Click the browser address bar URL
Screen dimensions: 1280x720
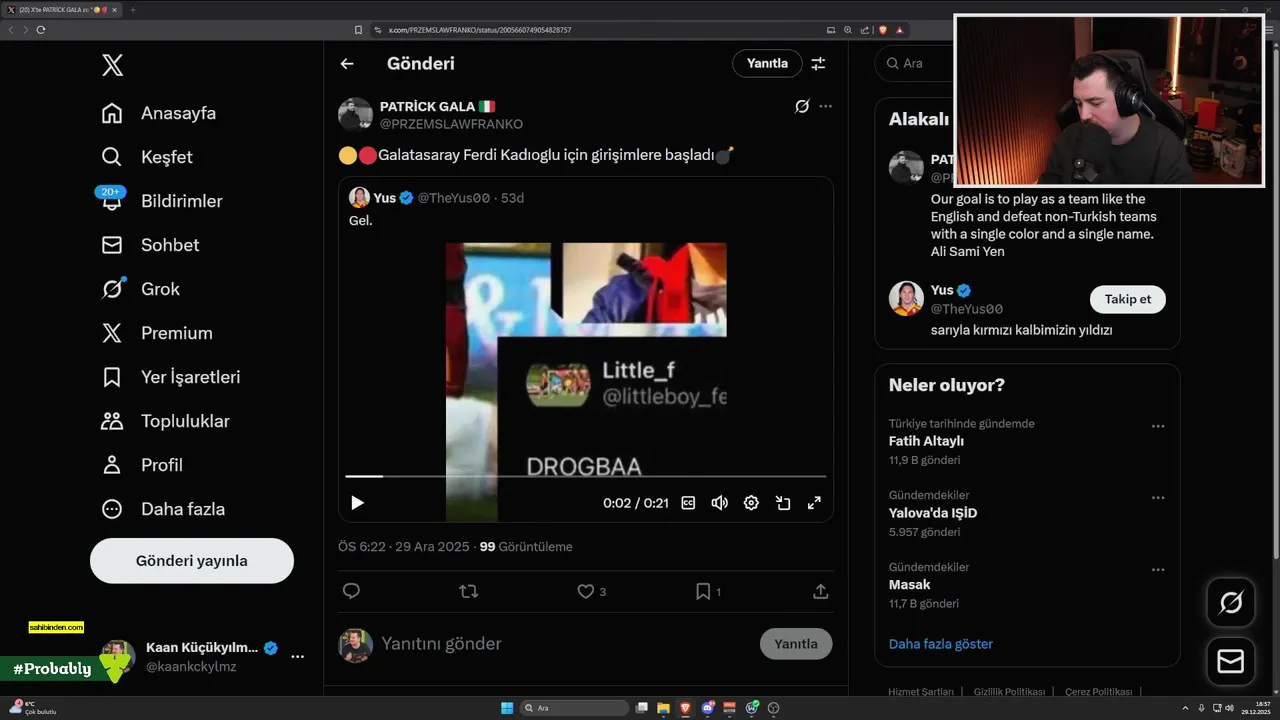click(479, 30)
